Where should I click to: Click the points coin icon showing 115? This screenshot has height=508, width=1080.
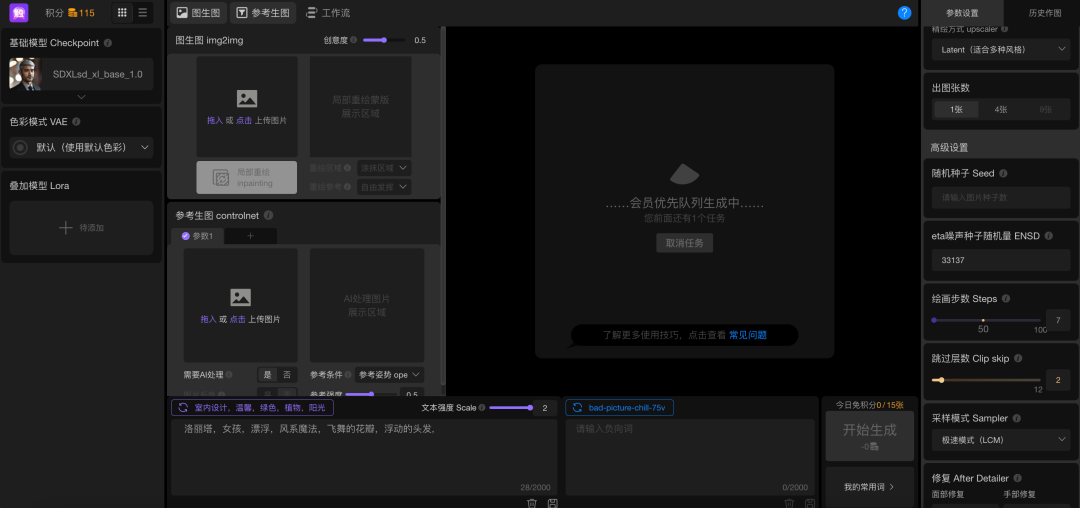(x=72, y=12)
